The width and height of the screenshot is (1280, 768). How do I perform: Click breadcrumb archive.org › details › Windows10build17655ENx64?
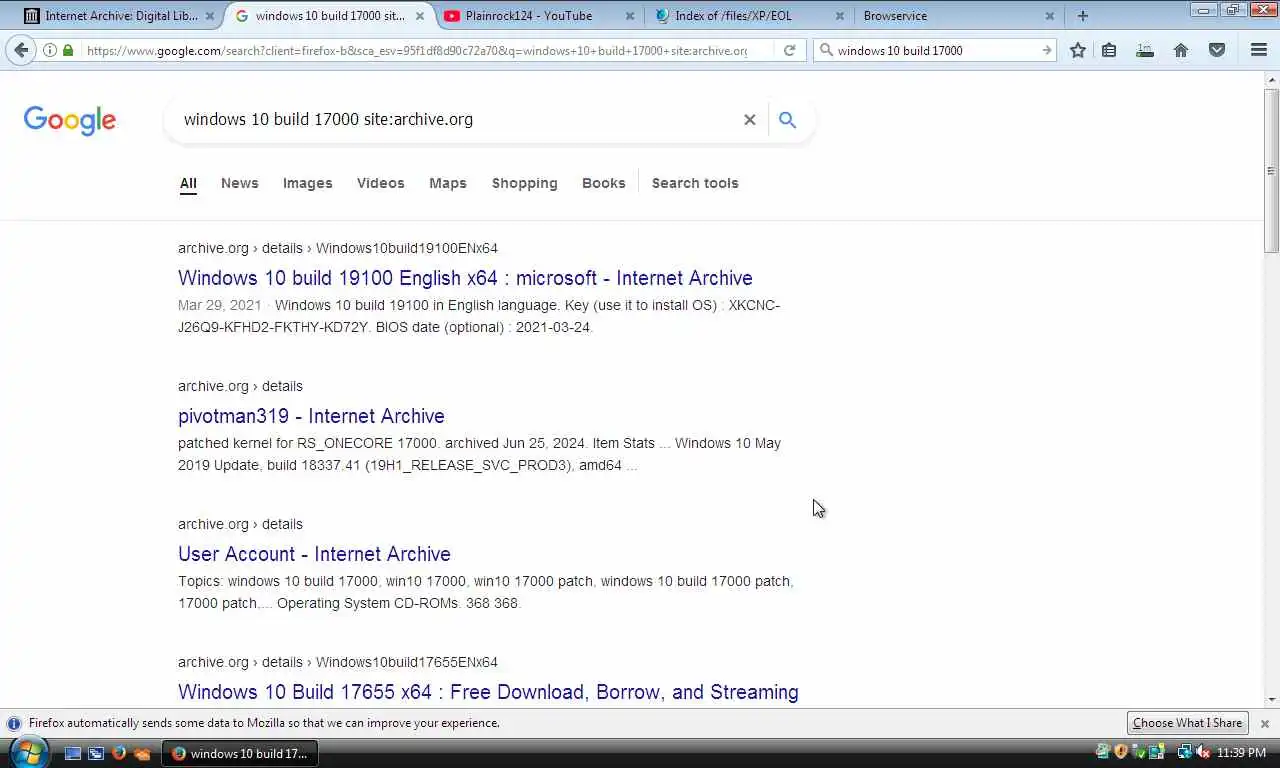[x=338, y=662]
